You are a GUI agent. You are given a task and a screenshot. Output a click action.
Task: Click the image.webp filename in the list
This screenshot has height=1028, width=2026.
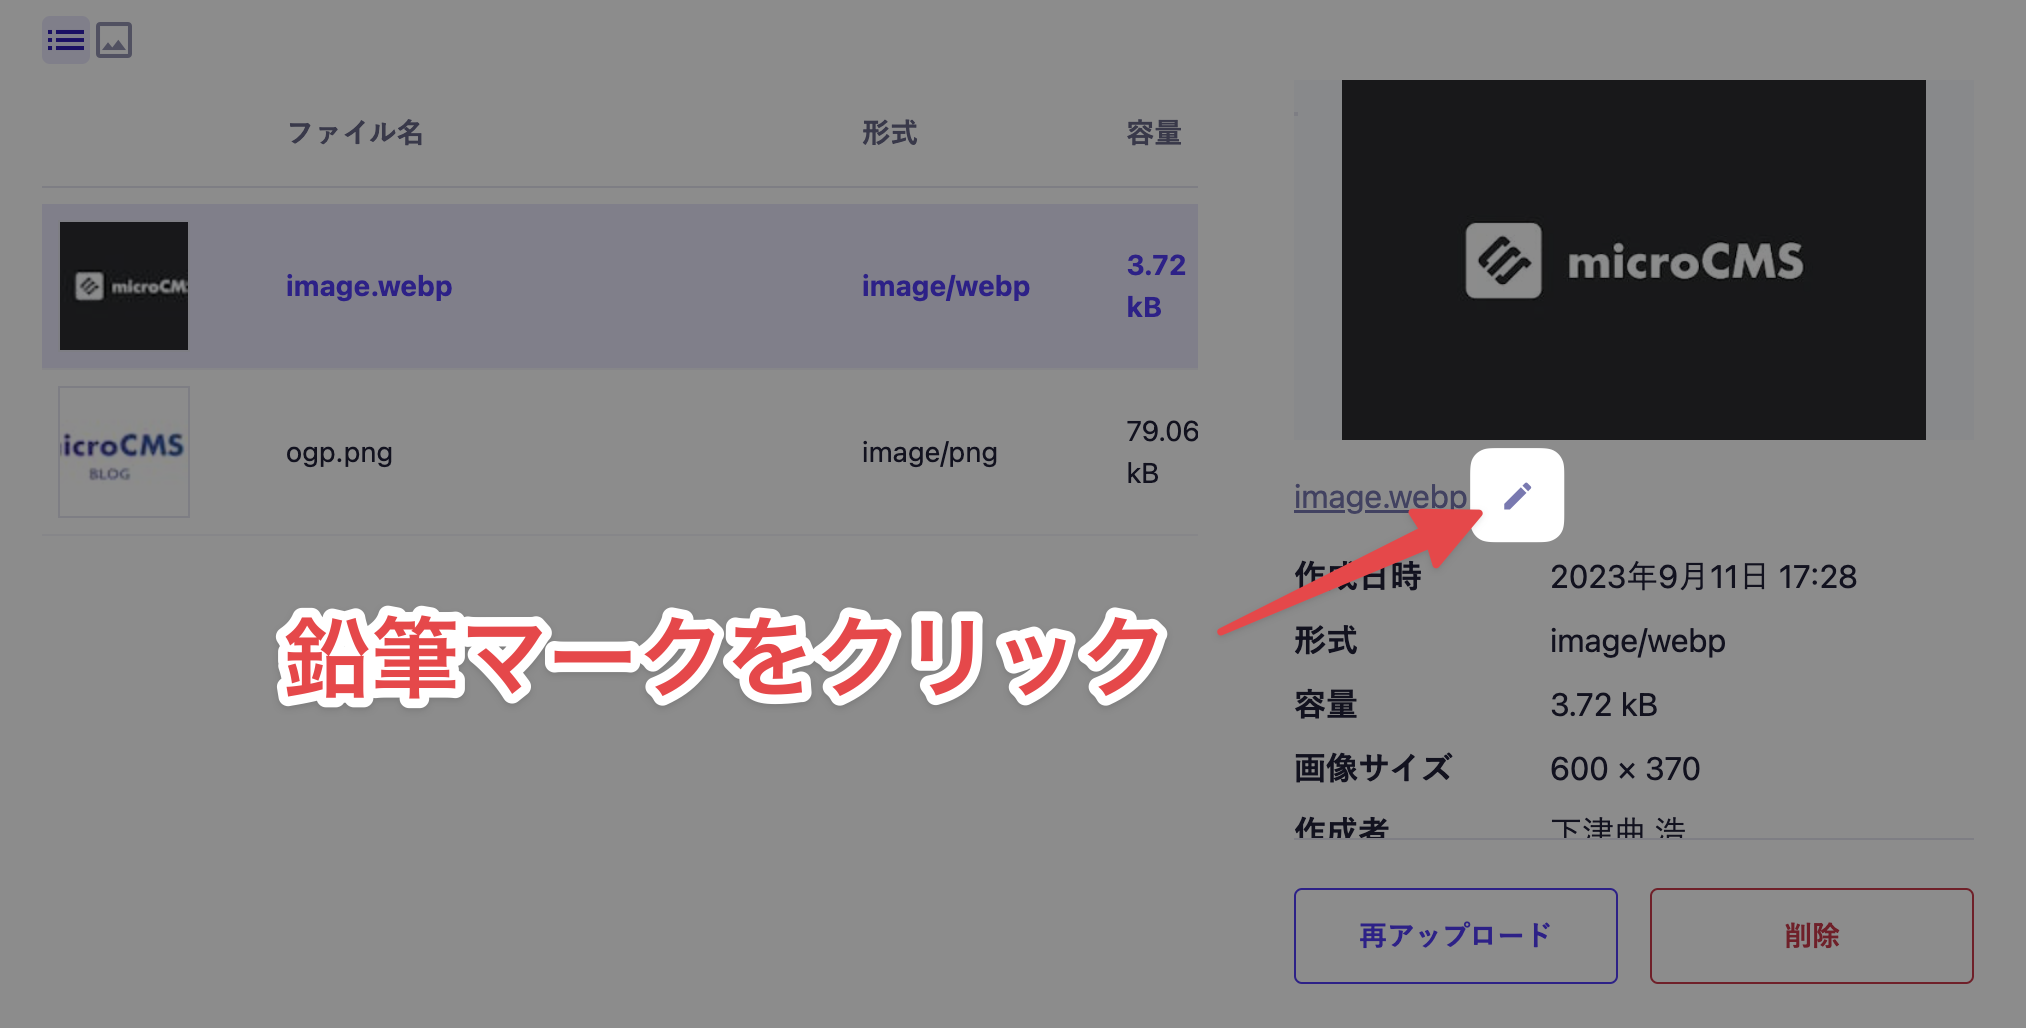tap(368, 286)
